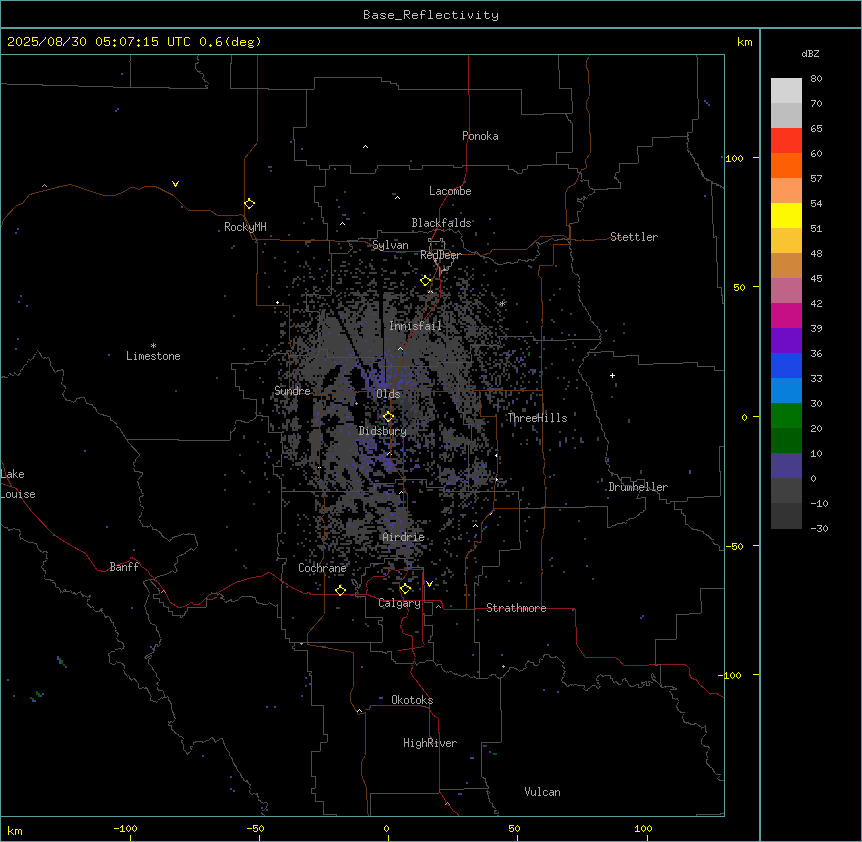Click the 80 dBZ legend value
The image size is (862, 842).
(x=816, y=79)
